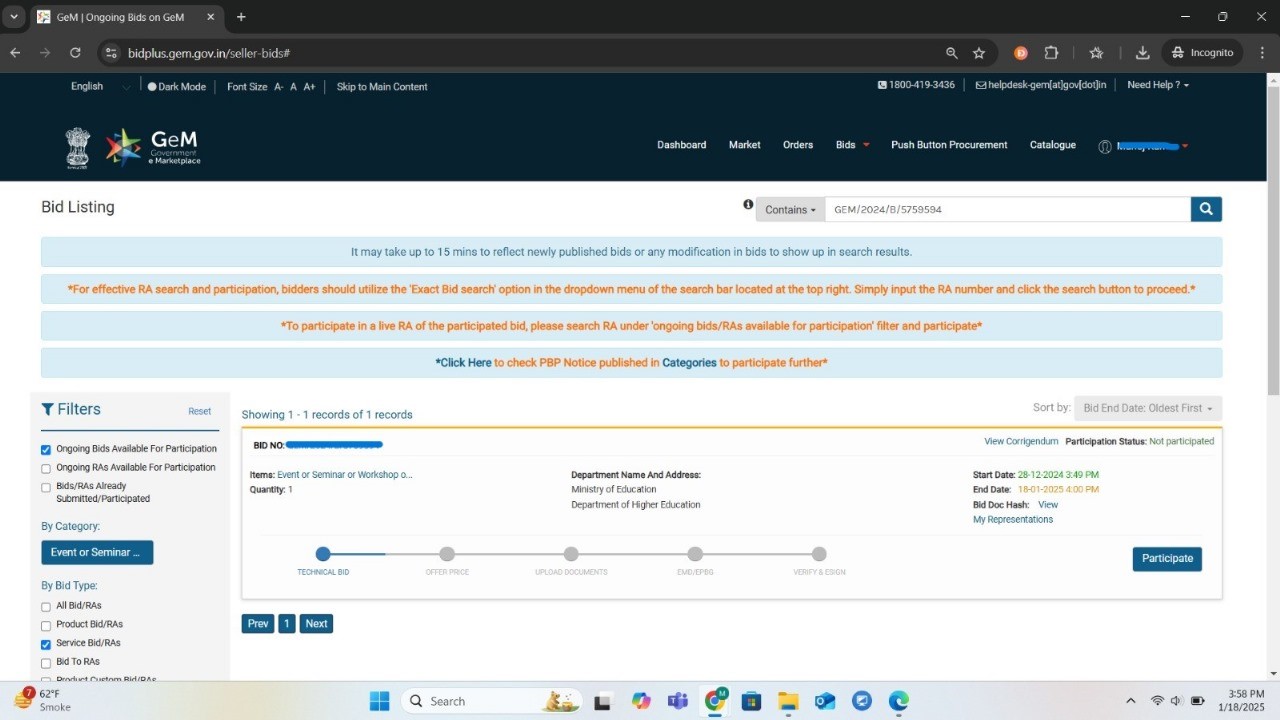The width and height of the screenshot is (1280, 720).
Task: Check Ongoing RAs Available For Participation
Action: tap(46, 468)
